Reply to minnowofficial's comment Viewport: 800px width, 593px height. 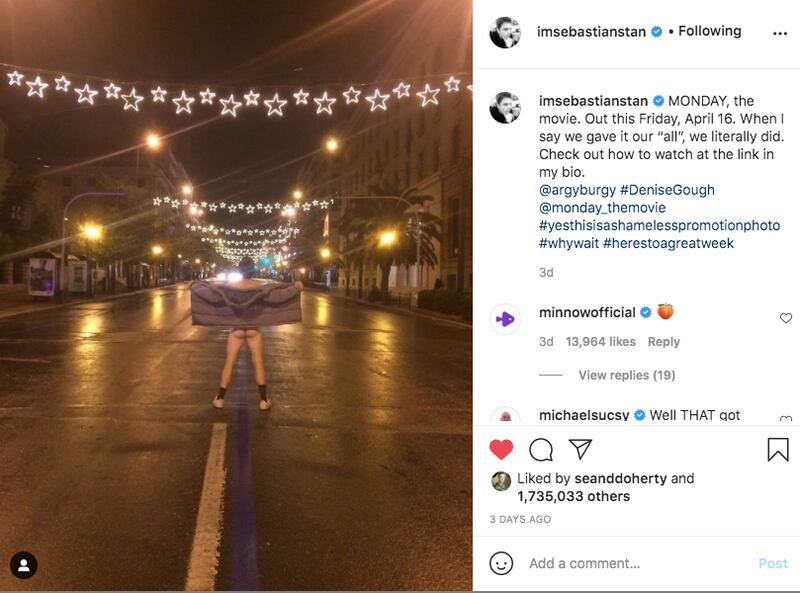click(664, 342)
